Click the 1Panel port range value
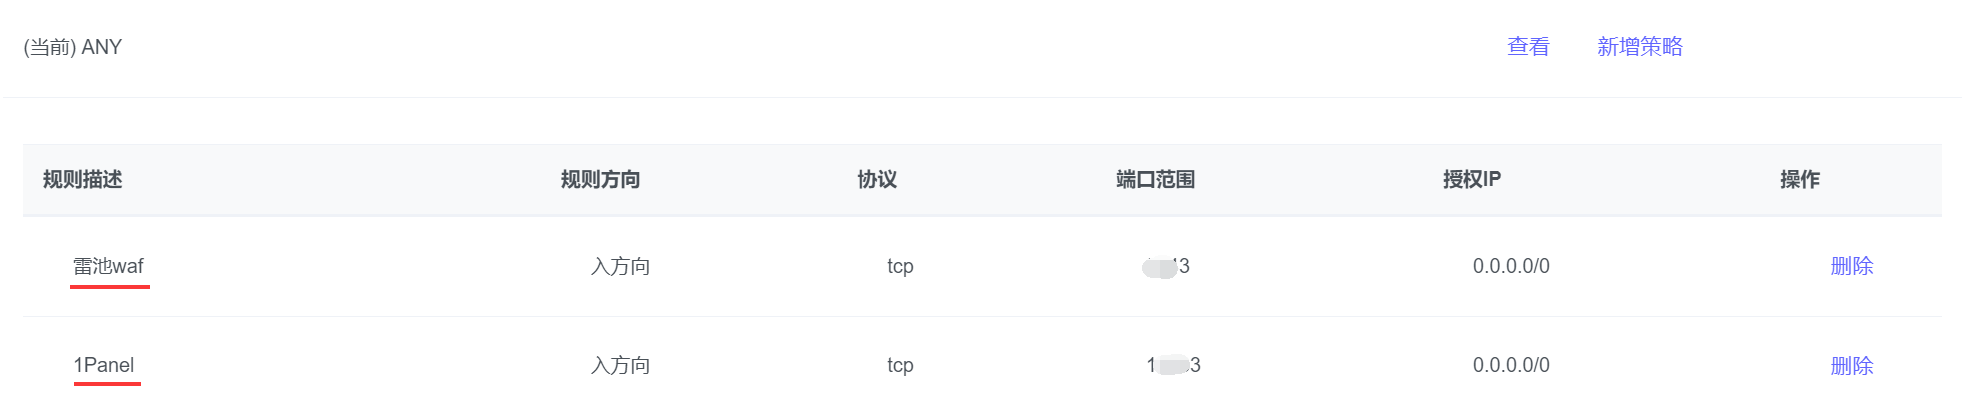This screenshot has width=1967, height=411. pos(1173,366)
